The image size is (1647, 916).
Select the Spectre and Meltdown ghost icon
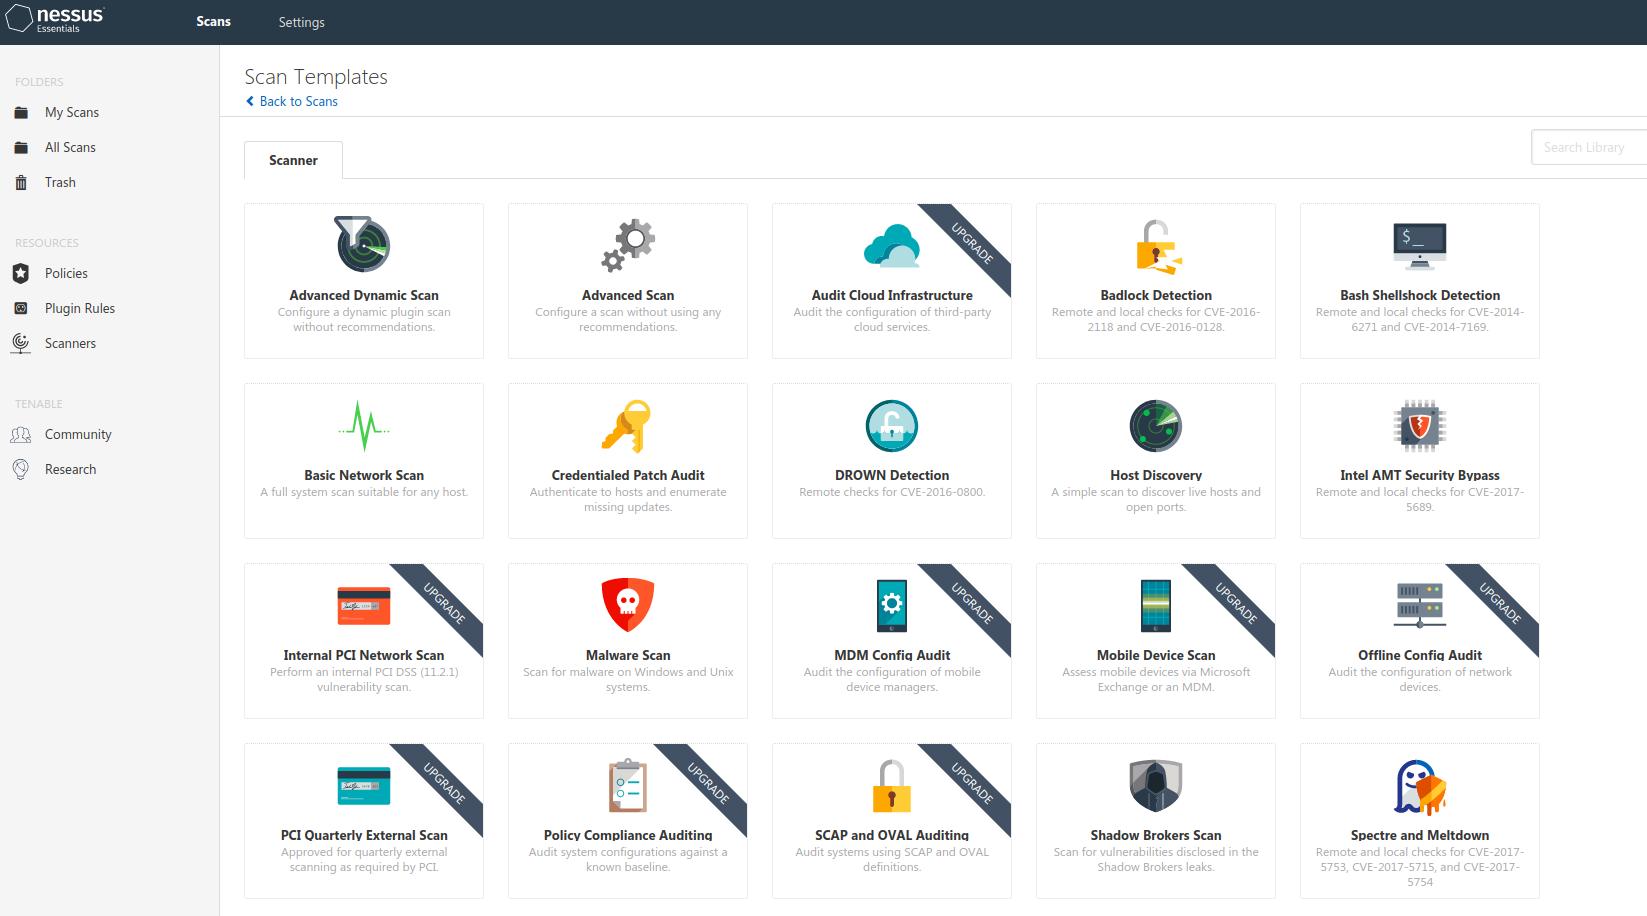click(x=1419, y=786)
